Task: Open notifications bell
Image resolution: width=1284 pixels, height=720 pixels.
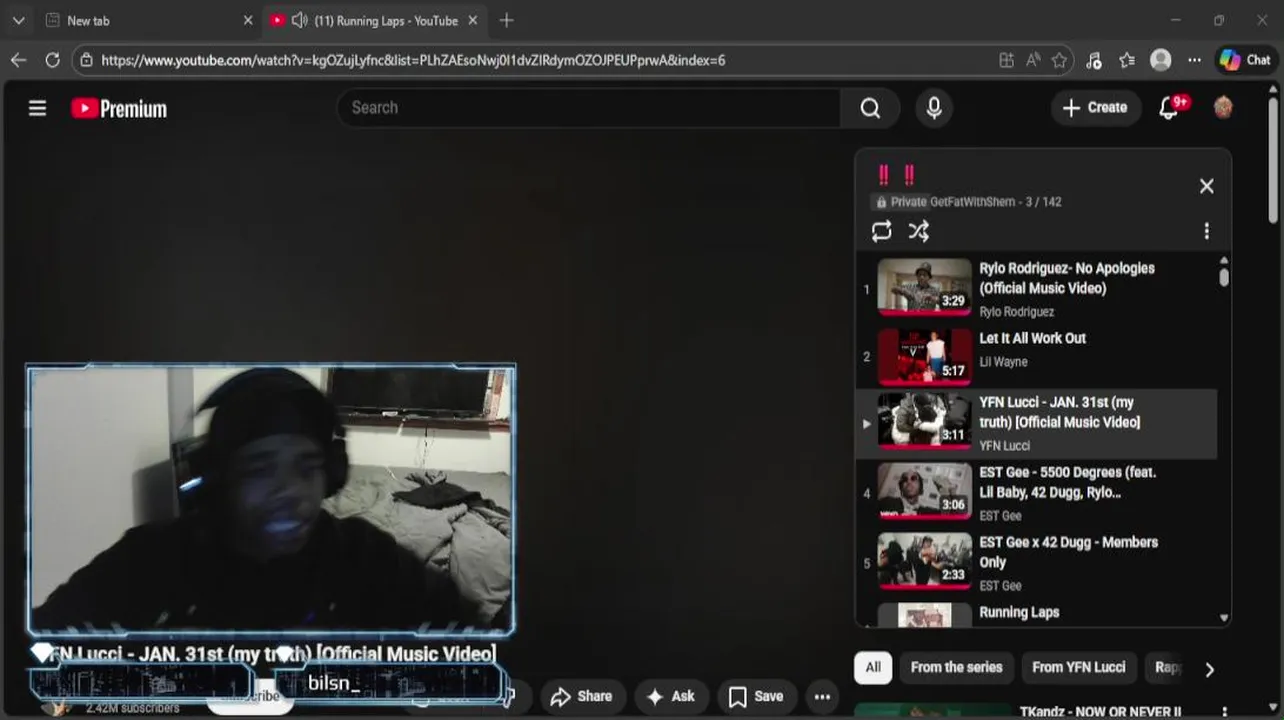Action: pyautogui.click(x=1169, y=108)
